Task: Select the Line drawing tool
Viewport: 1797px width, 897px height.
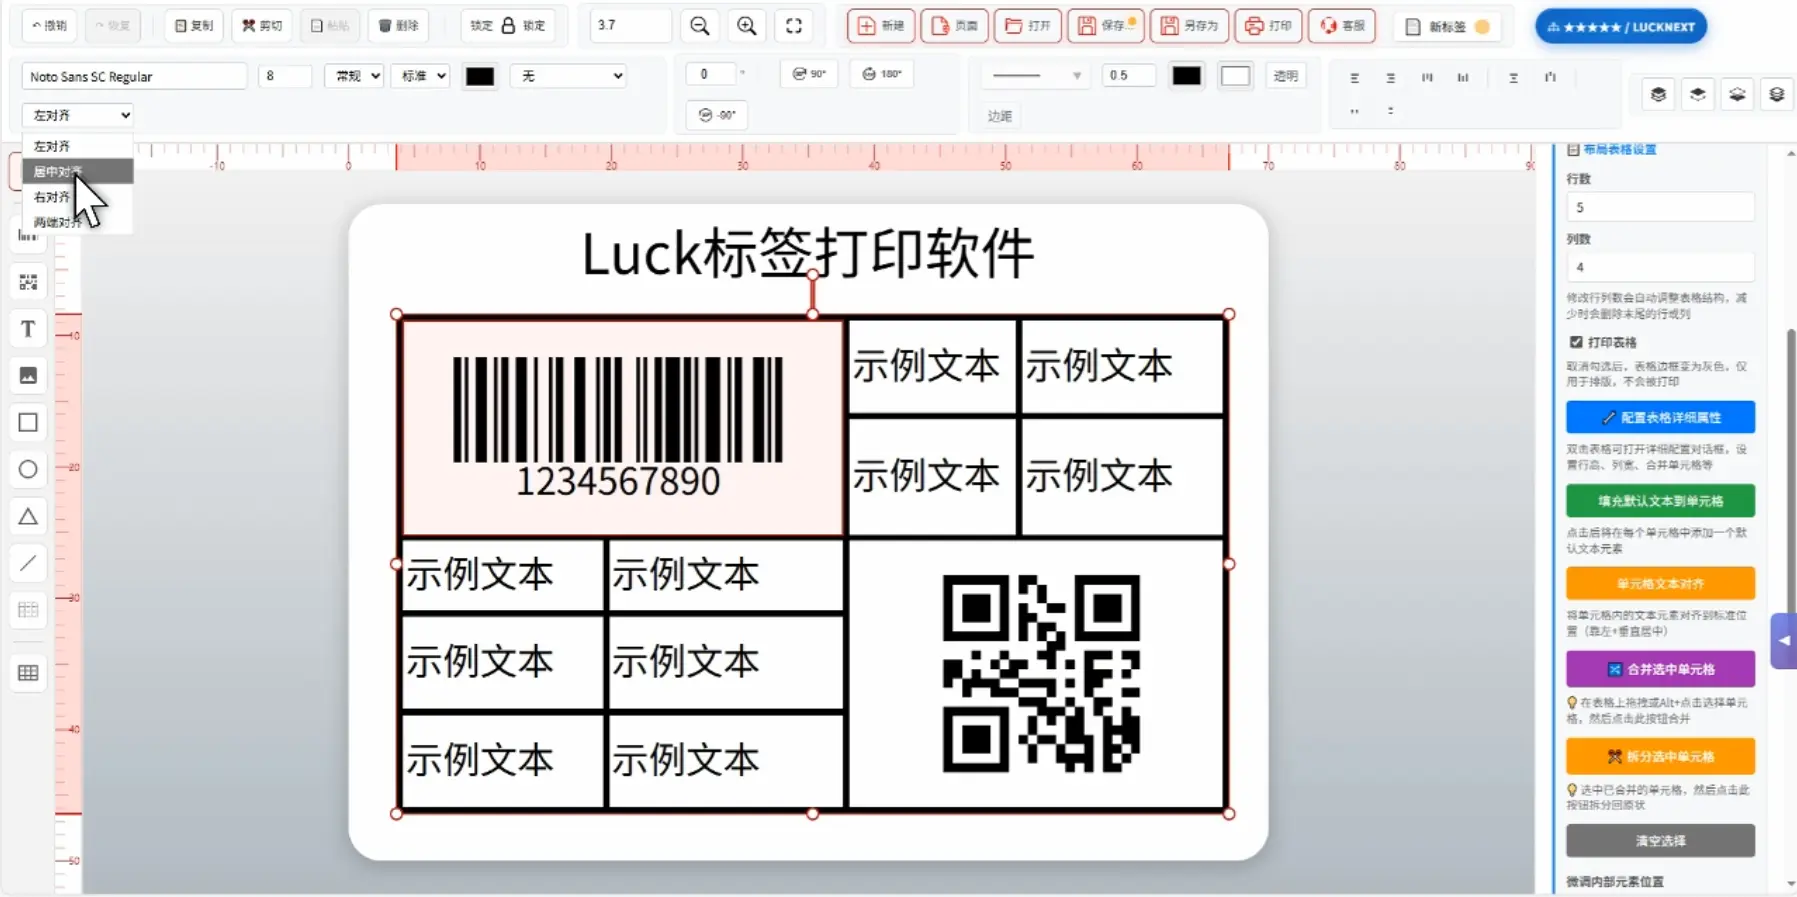Action: [28, 563]
